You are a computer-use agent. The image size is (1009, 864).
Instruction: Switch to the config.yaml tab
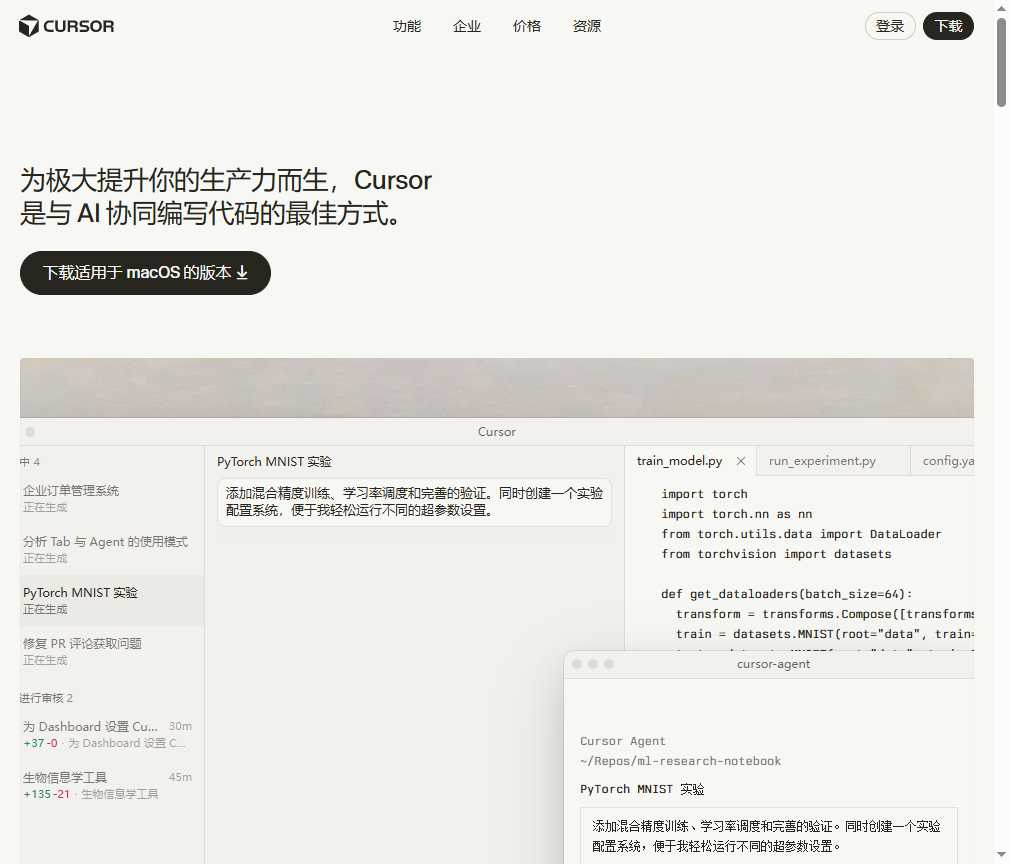pos(946,461)
